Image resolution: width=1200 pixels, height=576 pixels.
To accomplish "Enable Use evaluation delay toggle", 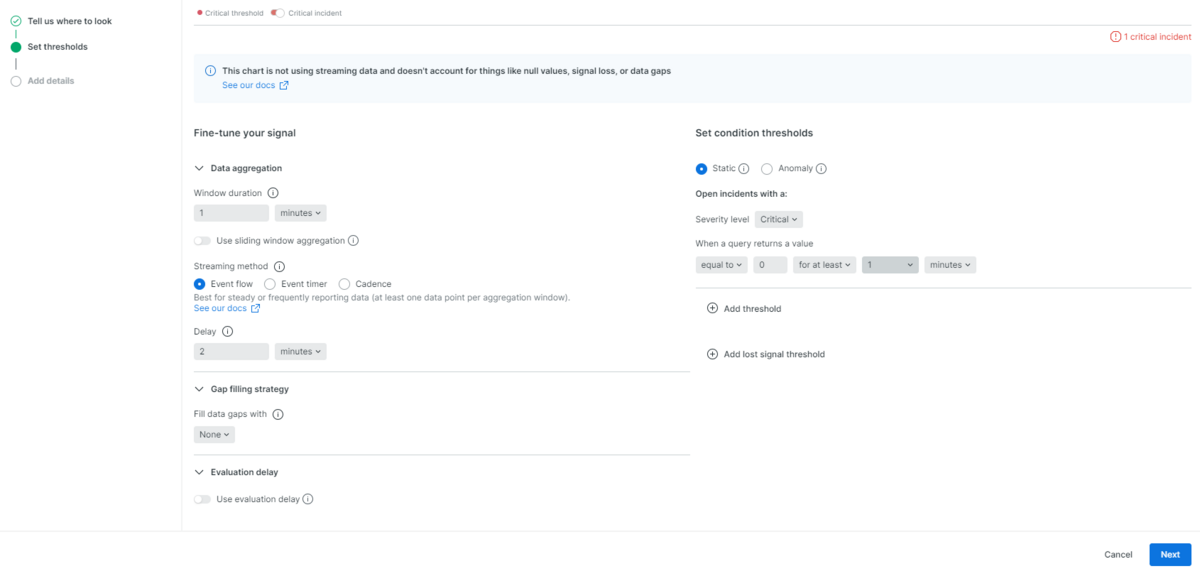I will tap(203, 499).
